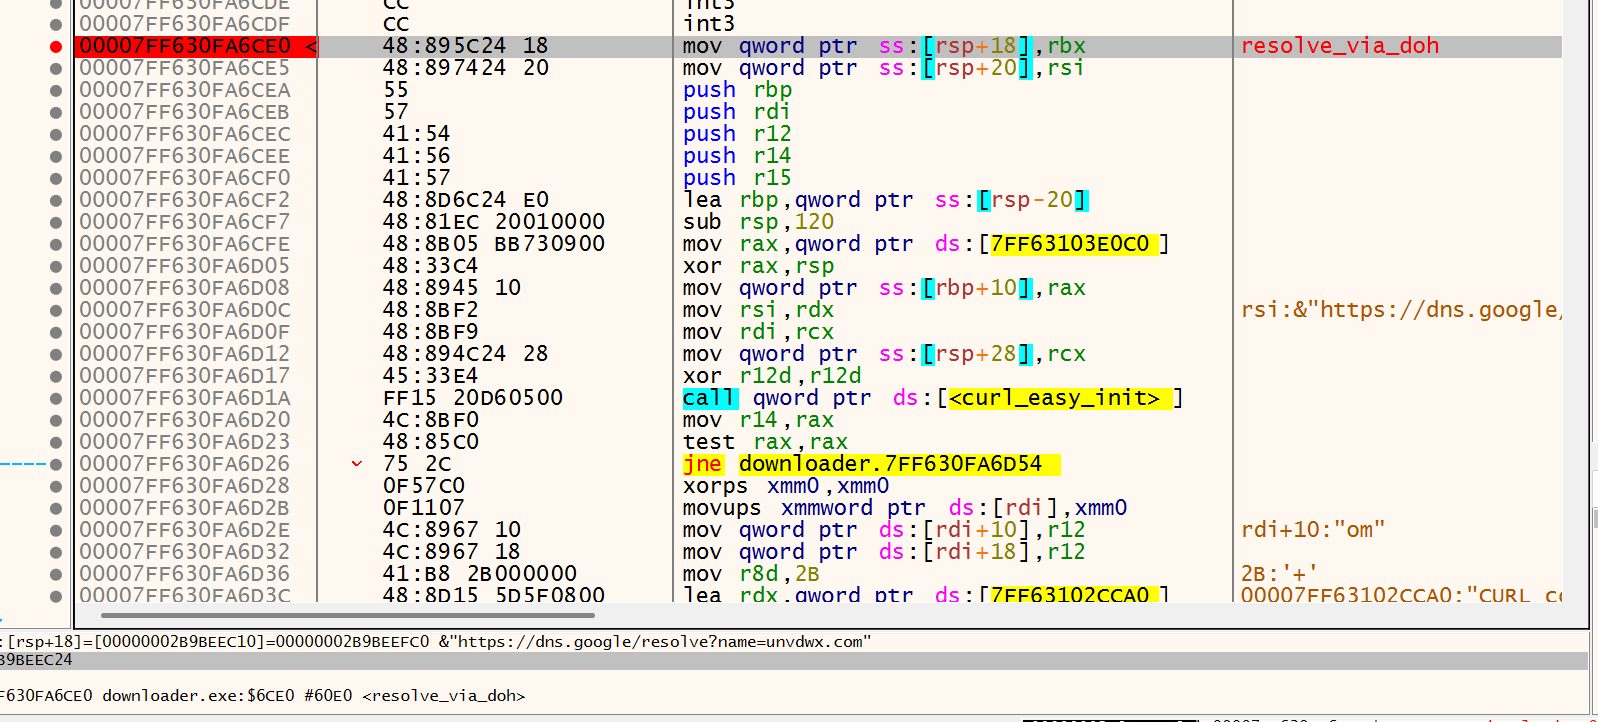The image size is (1598, 722).
Task: Click breakpoint bullet at address 00007FF630FA6D0C
Action: [x=56, y=310]
